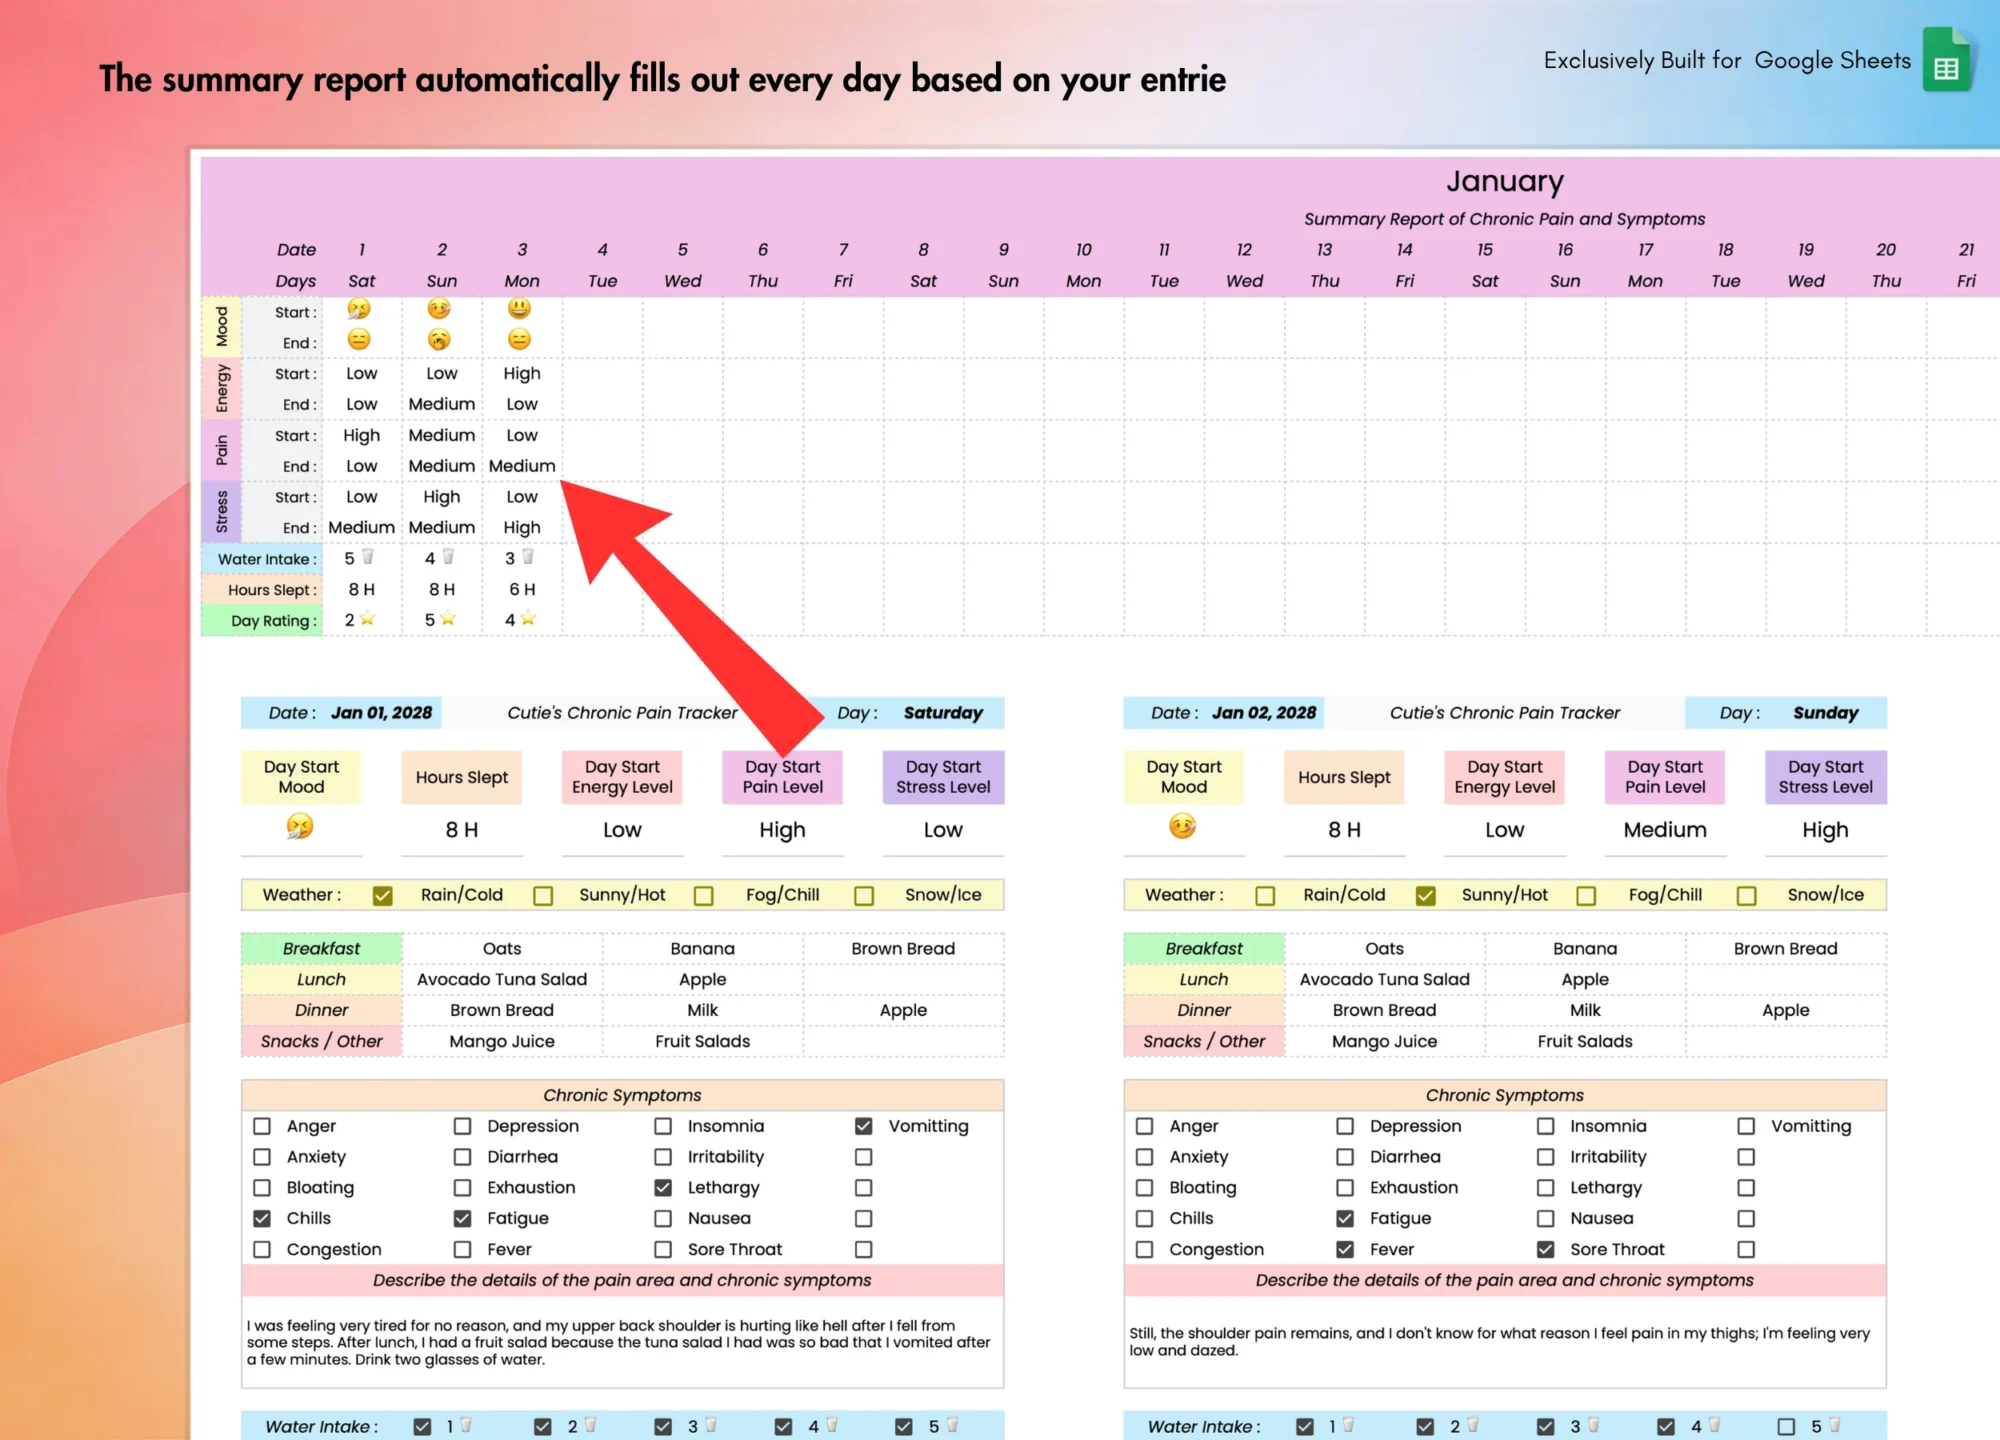Viewport: 2000px width, 1440px height.
Task: Click Mon stress end value High in summary
Action: (522, 527)
